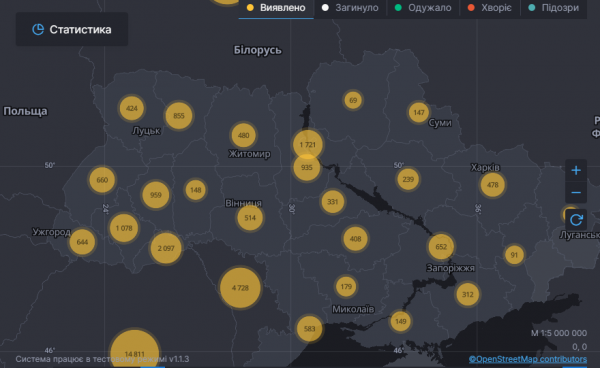Select the 91 cases marker

tap(514, 255)
